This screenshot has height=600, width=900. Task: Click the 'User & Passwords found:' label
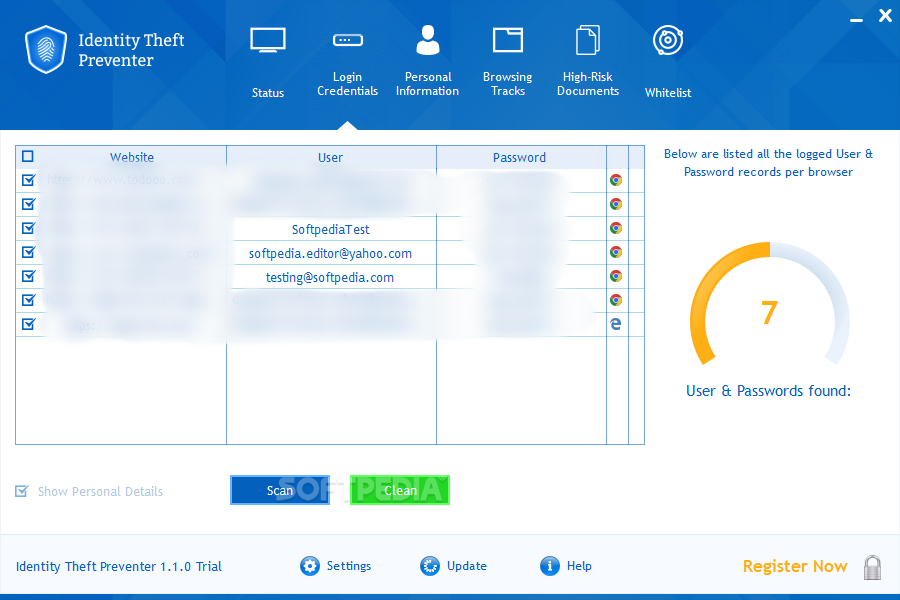tap(769, 391)
